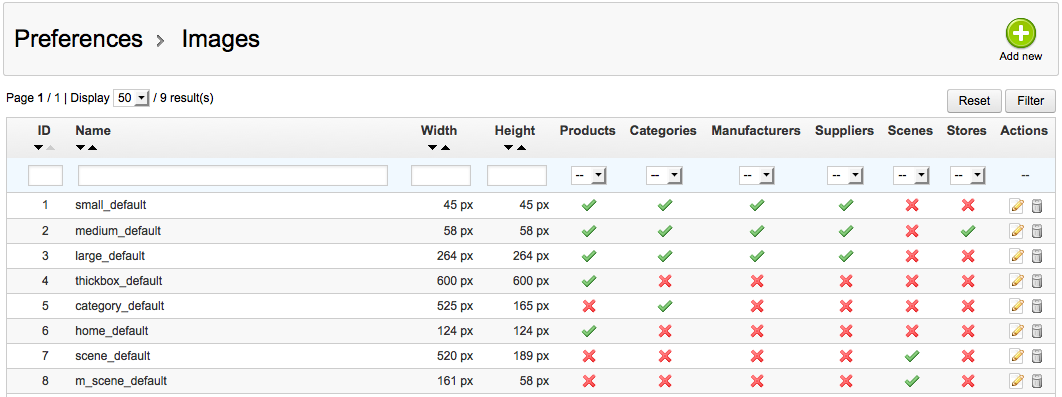Image resolution: width=1062 pixels, height=397 pixels.
Task: Delete the home_default entry
Action: coord(1036,331)
